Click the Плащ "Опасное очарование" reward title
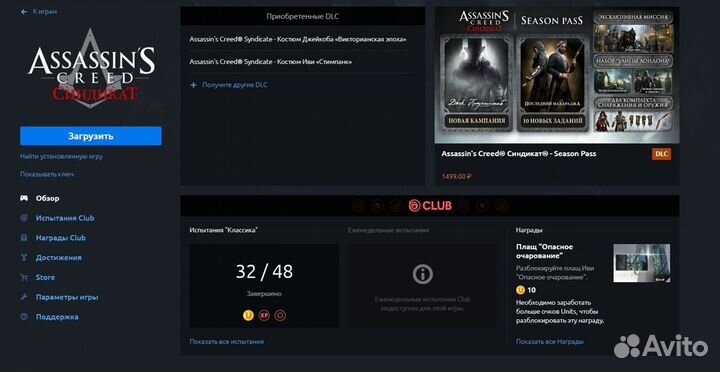This screenshot has width=720, height=372. point(544,251)
